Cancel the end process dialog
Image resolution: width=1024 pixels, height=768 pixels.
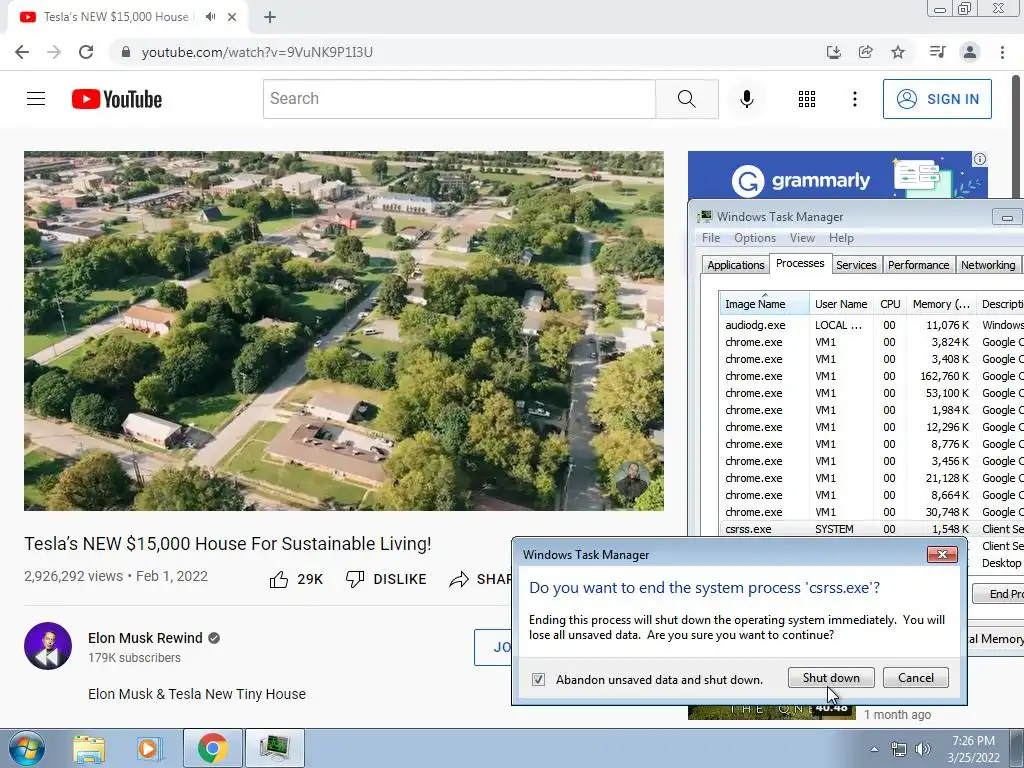(x=916, y=677)
